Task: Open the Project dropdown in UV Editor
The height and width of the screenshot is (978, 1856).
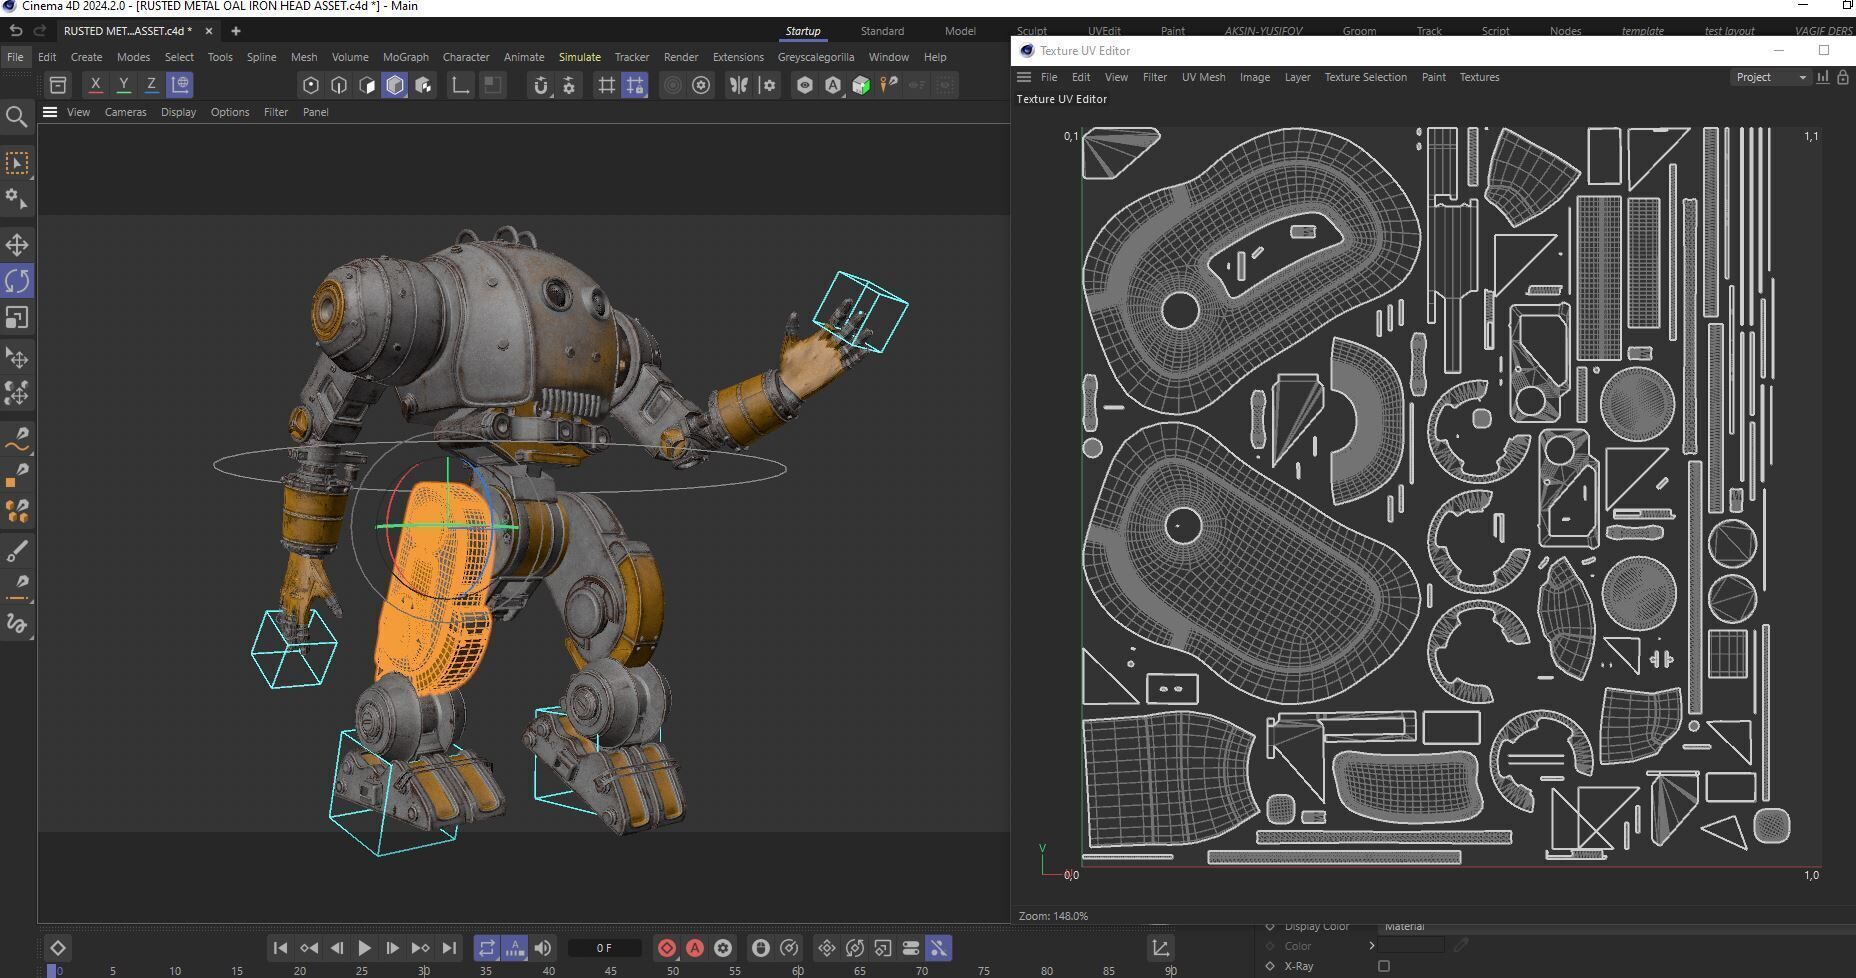Action: tap(1771, 77)
